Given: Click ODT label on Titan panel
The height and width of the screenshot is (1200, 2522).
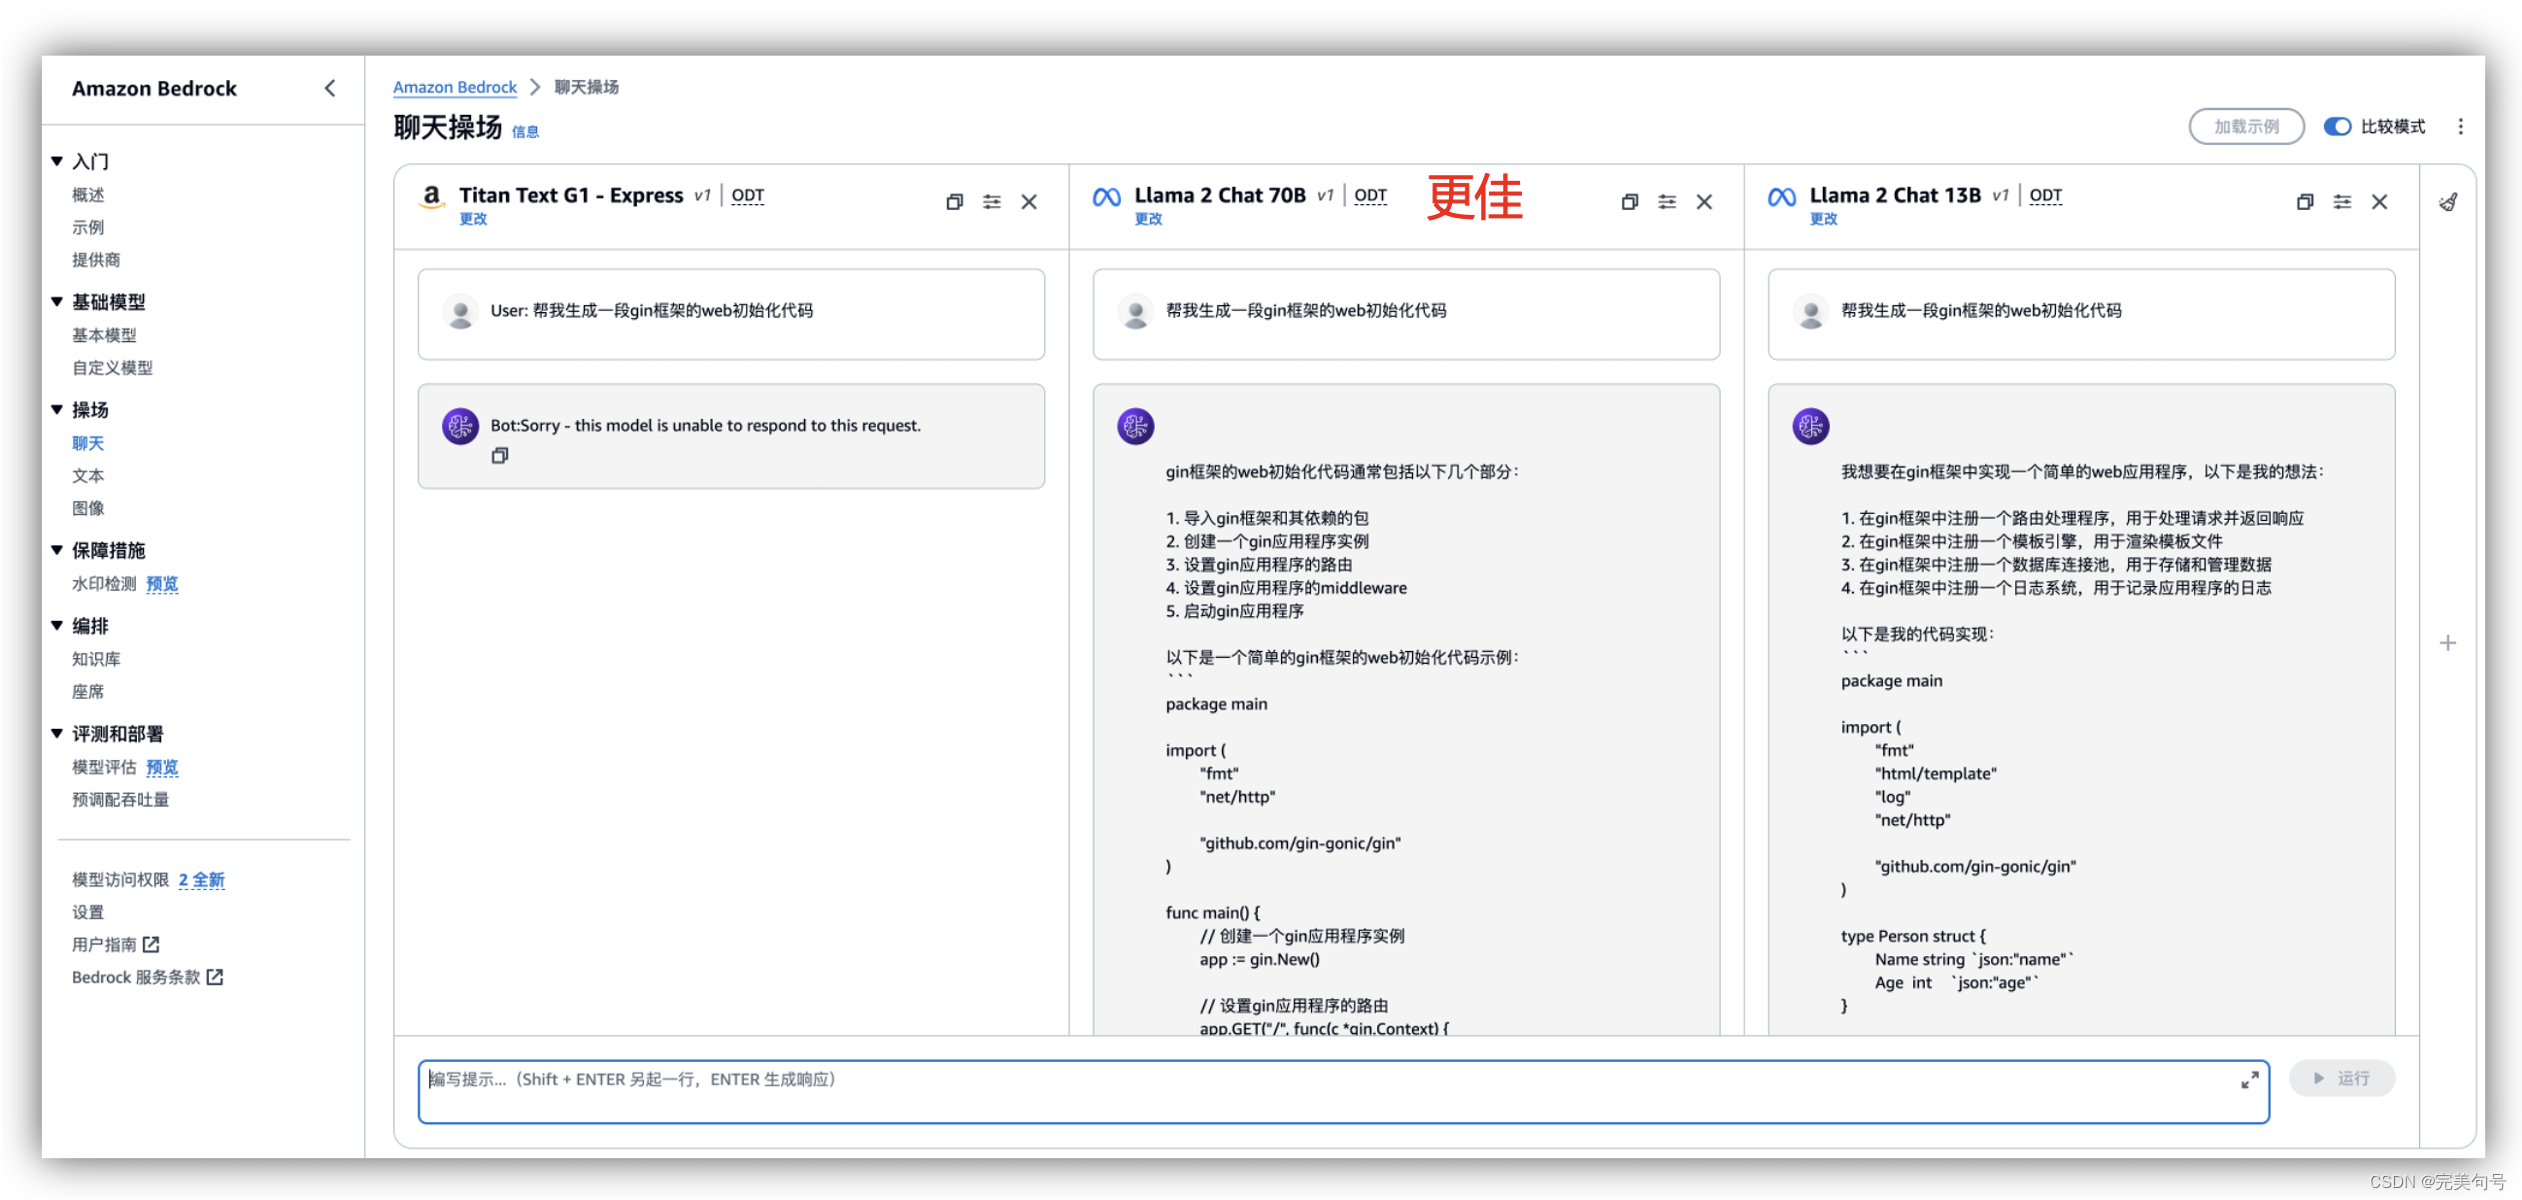Looking at the screenshot, I should coord(747,195).
